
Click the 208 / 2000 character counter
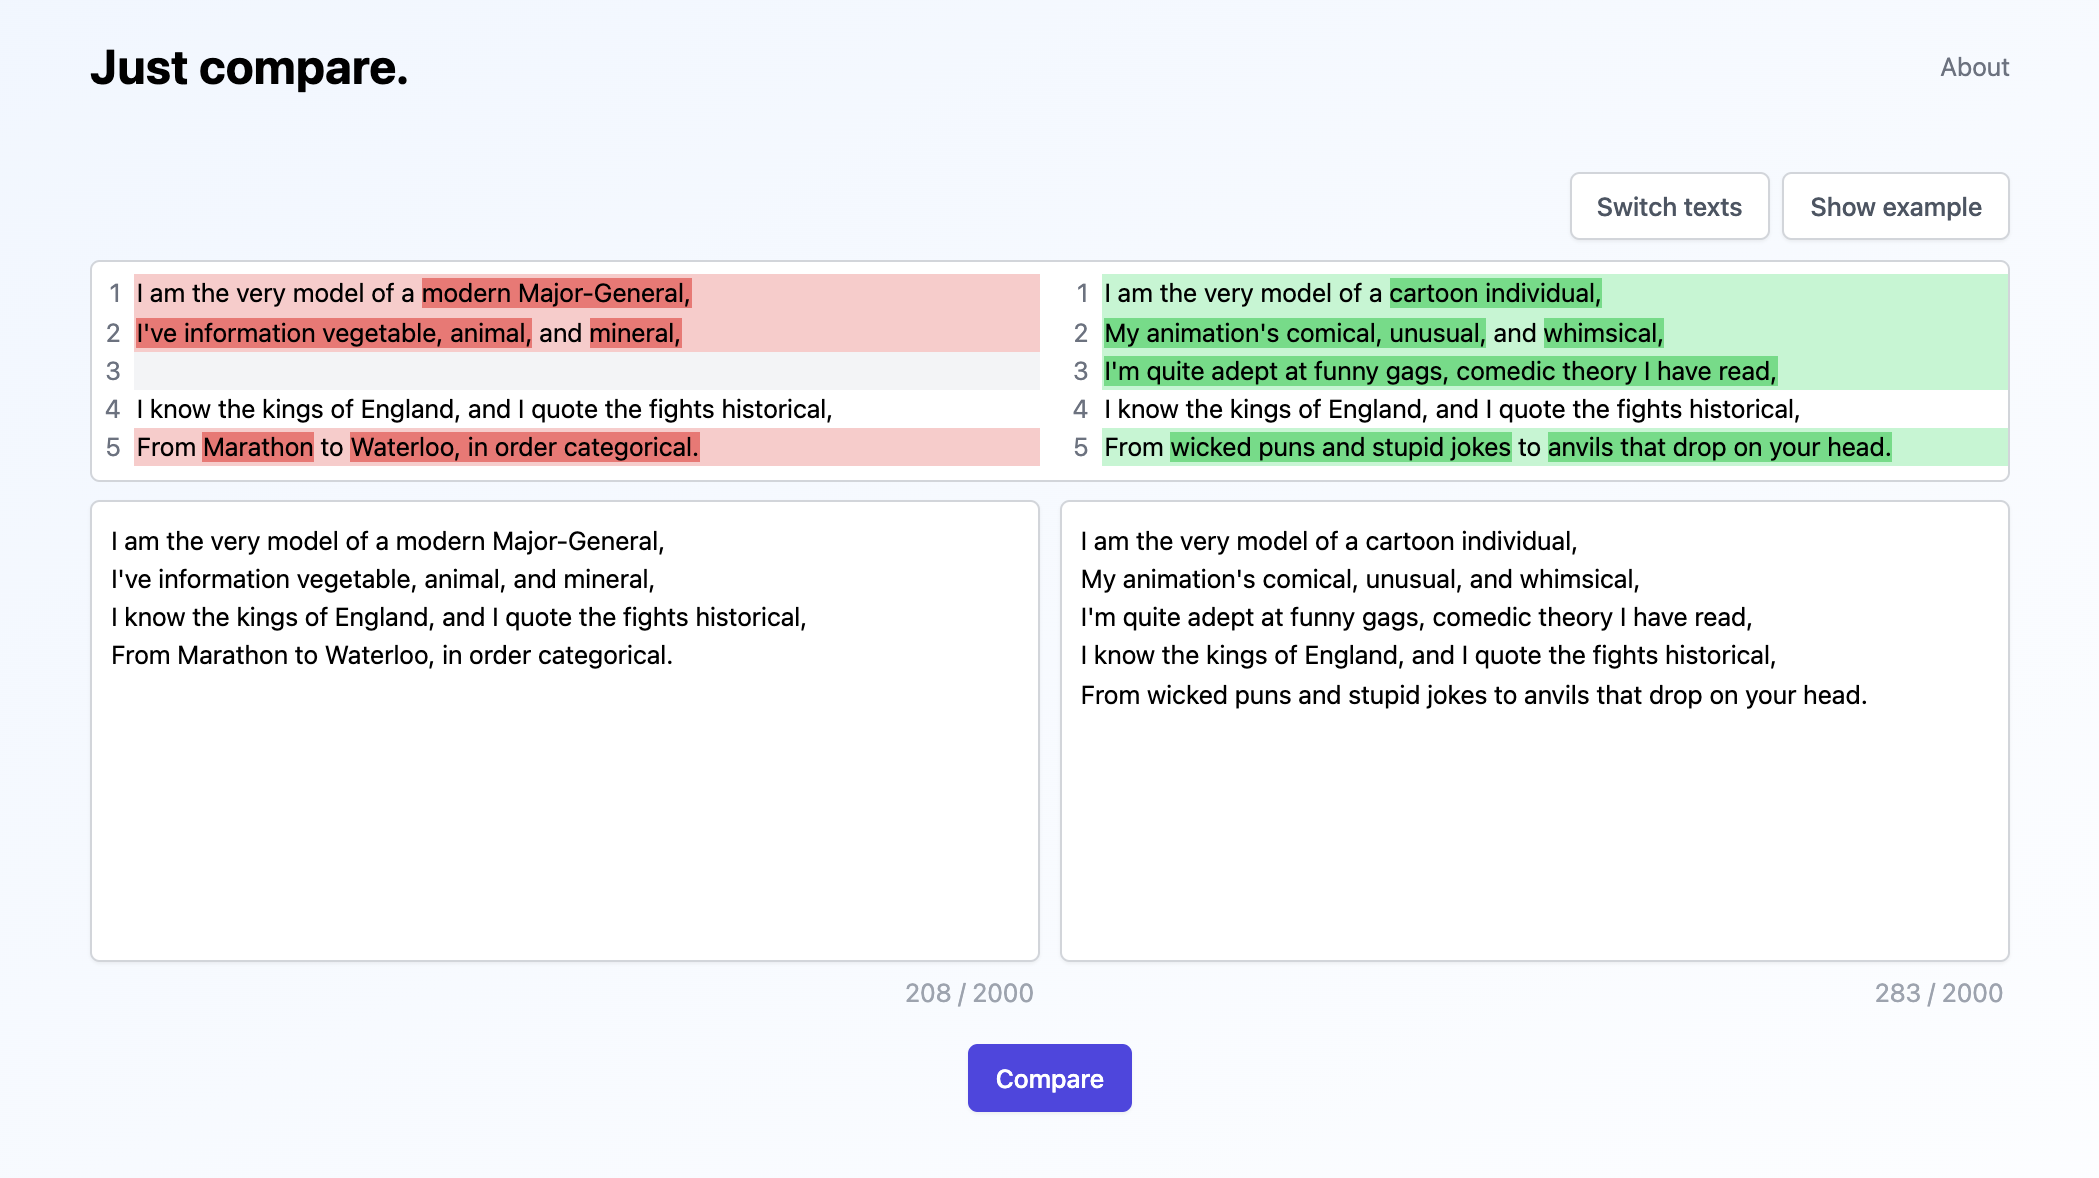pos(968,993)
